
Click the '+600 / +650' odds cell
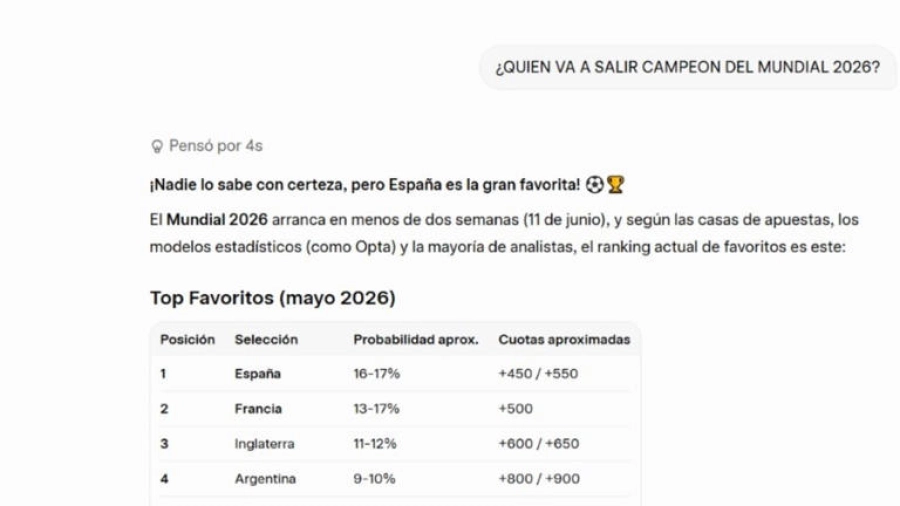click(538, 444)
